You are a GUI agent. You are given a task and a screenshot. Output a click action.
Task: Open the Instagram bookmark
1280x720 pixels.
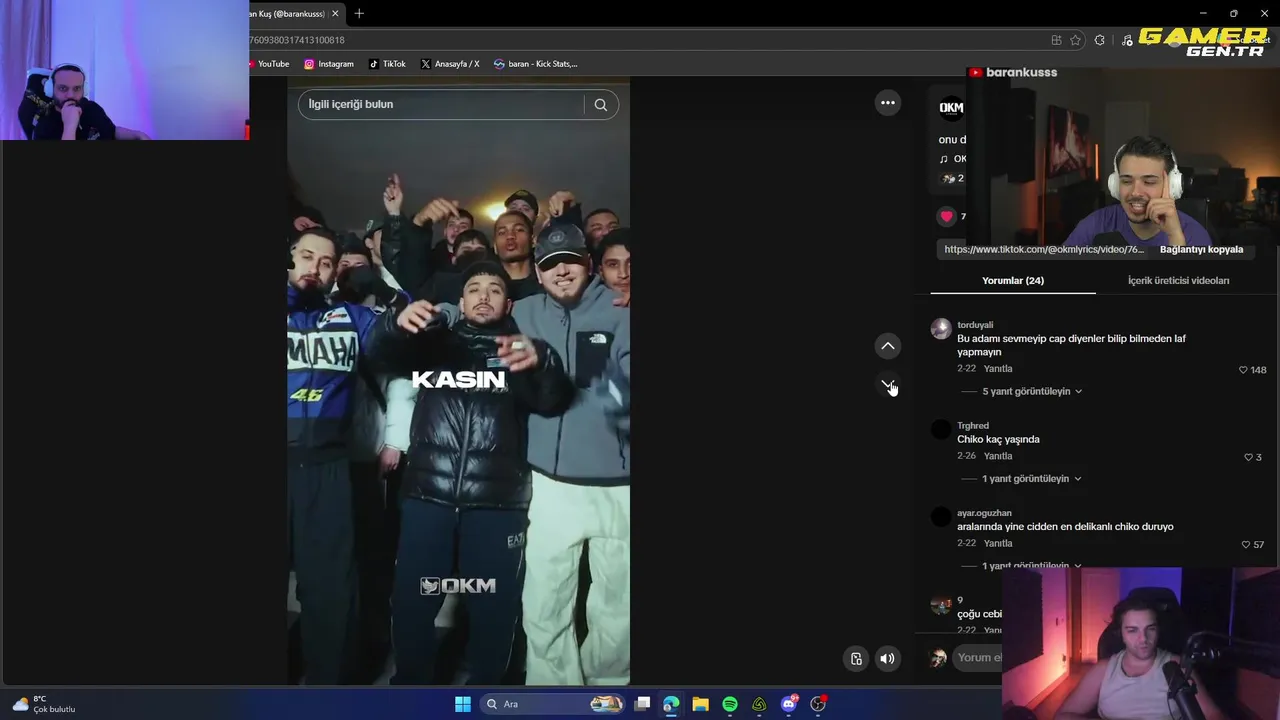[x=329, y=64]
